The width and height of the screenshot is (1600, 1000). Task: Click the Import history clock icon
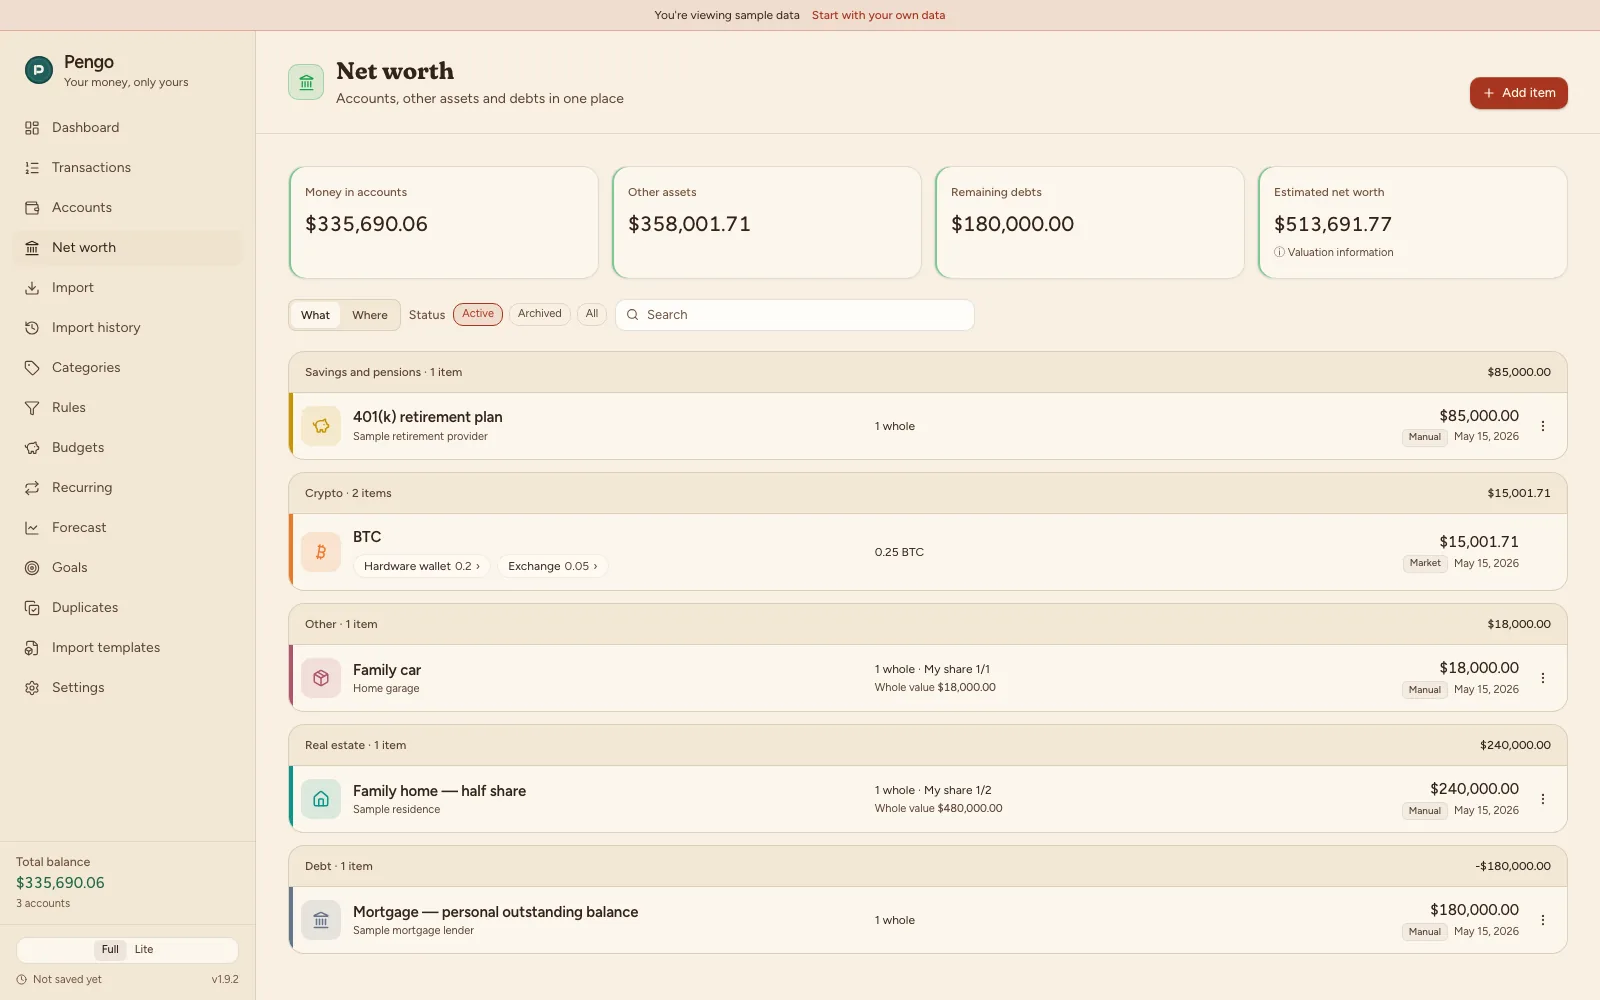point(32,328)
